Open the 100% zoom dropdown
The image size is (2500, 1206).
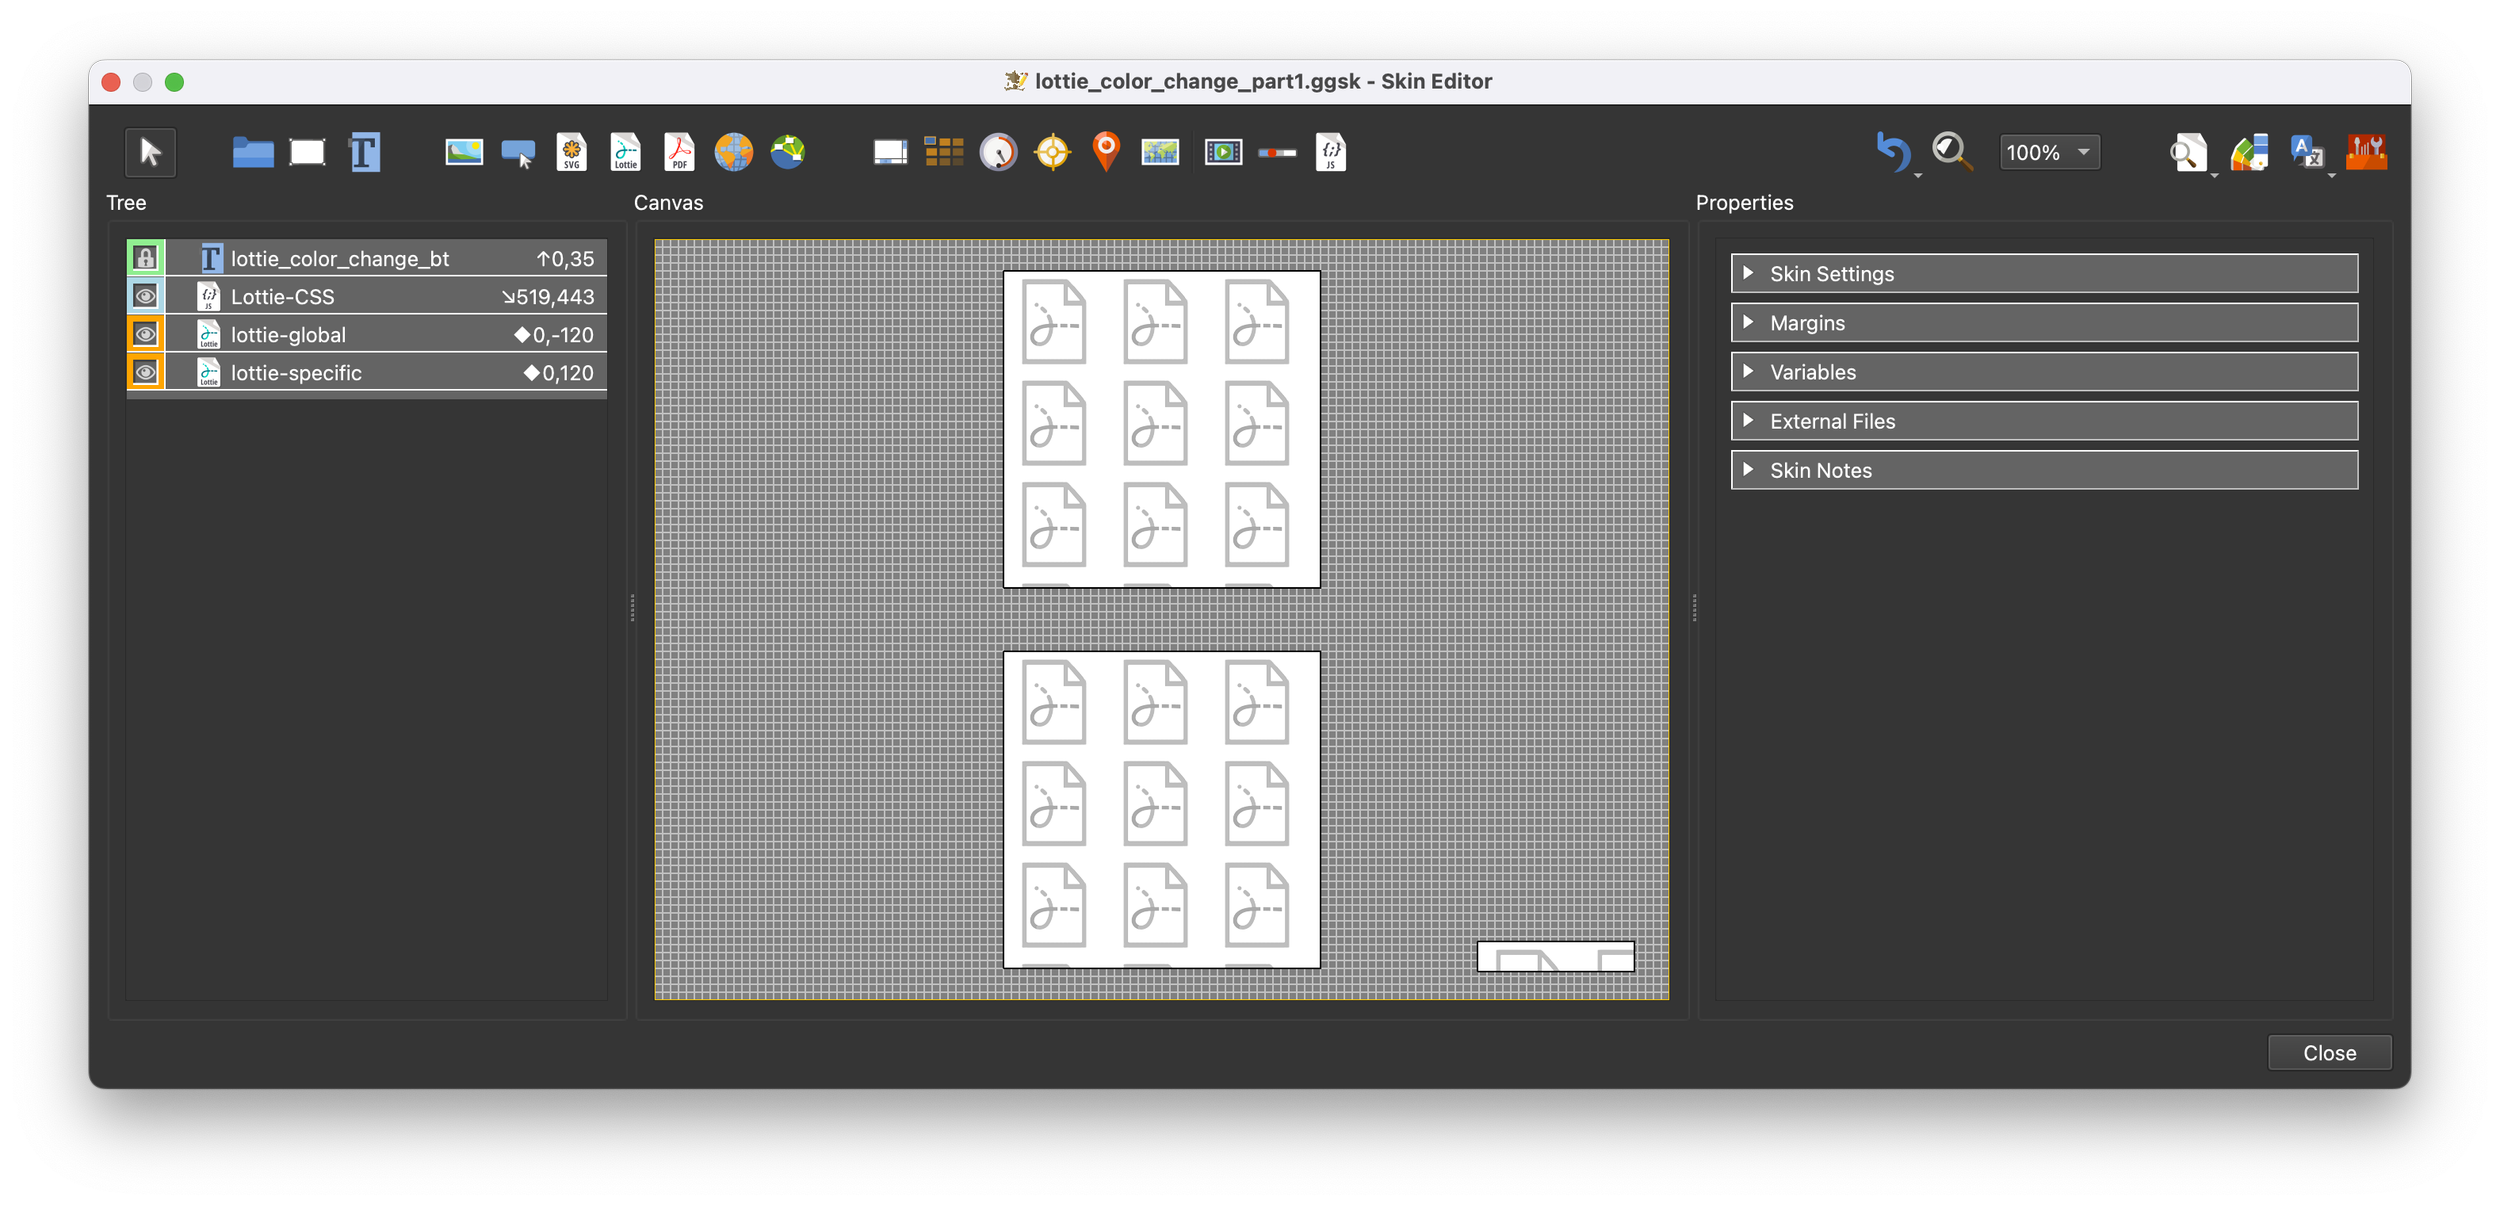click(2049, 152)
